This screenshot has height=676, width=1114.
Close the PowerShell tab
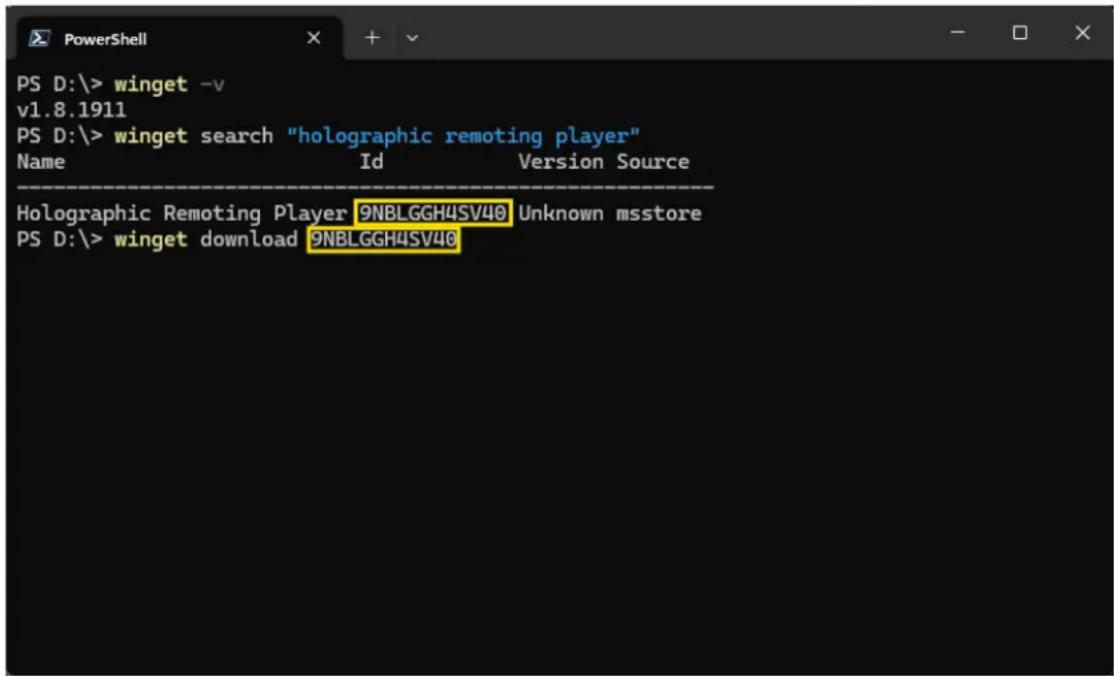click(313, 38)
